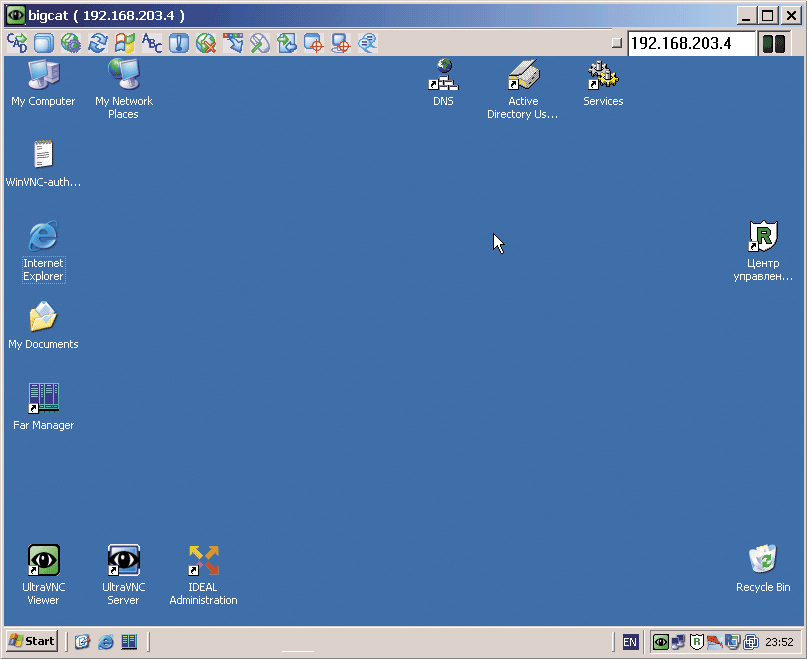Click the 23:52 tray clock
The width and height of the screenshot is (807, 659).
click(x=779, y=642)
